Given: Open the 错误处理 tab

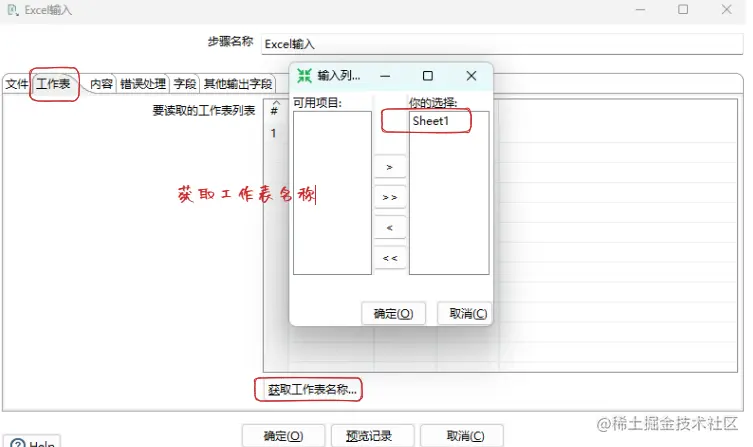Looking at the screenshot, I should click(143, 84).
